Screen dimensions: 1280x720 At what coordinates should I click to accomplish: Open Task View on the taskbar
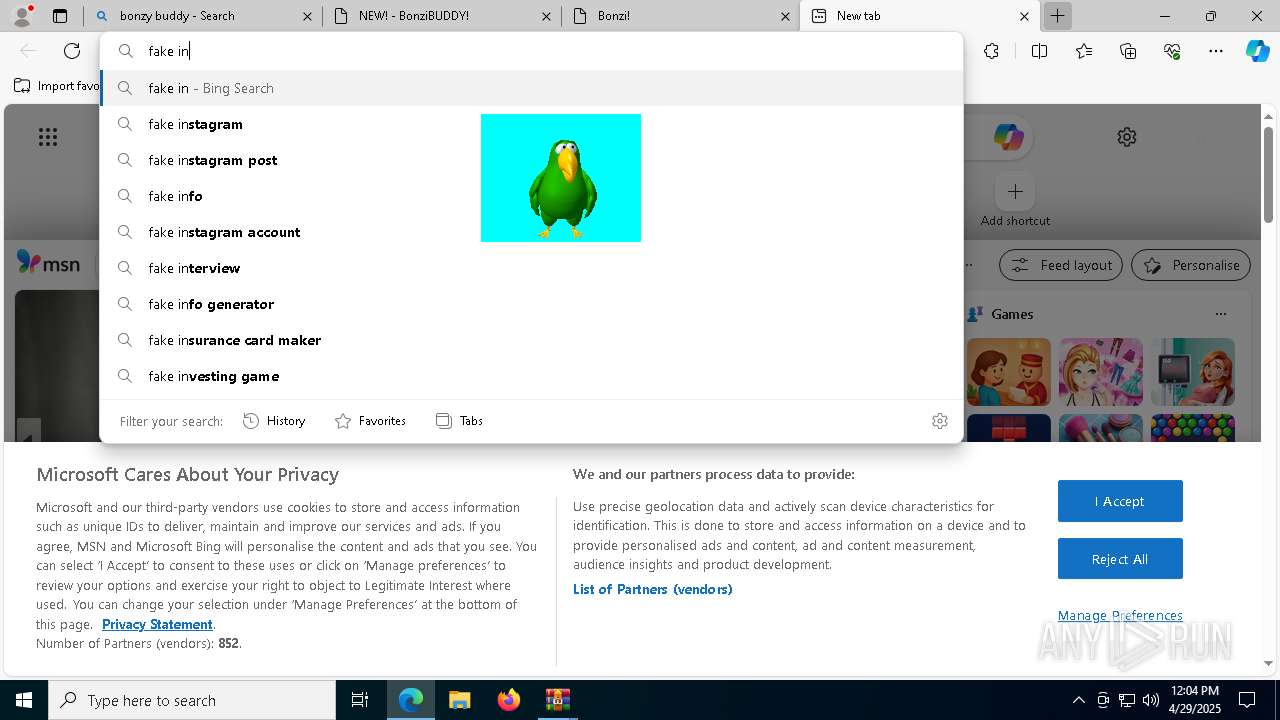pos(360,700)
